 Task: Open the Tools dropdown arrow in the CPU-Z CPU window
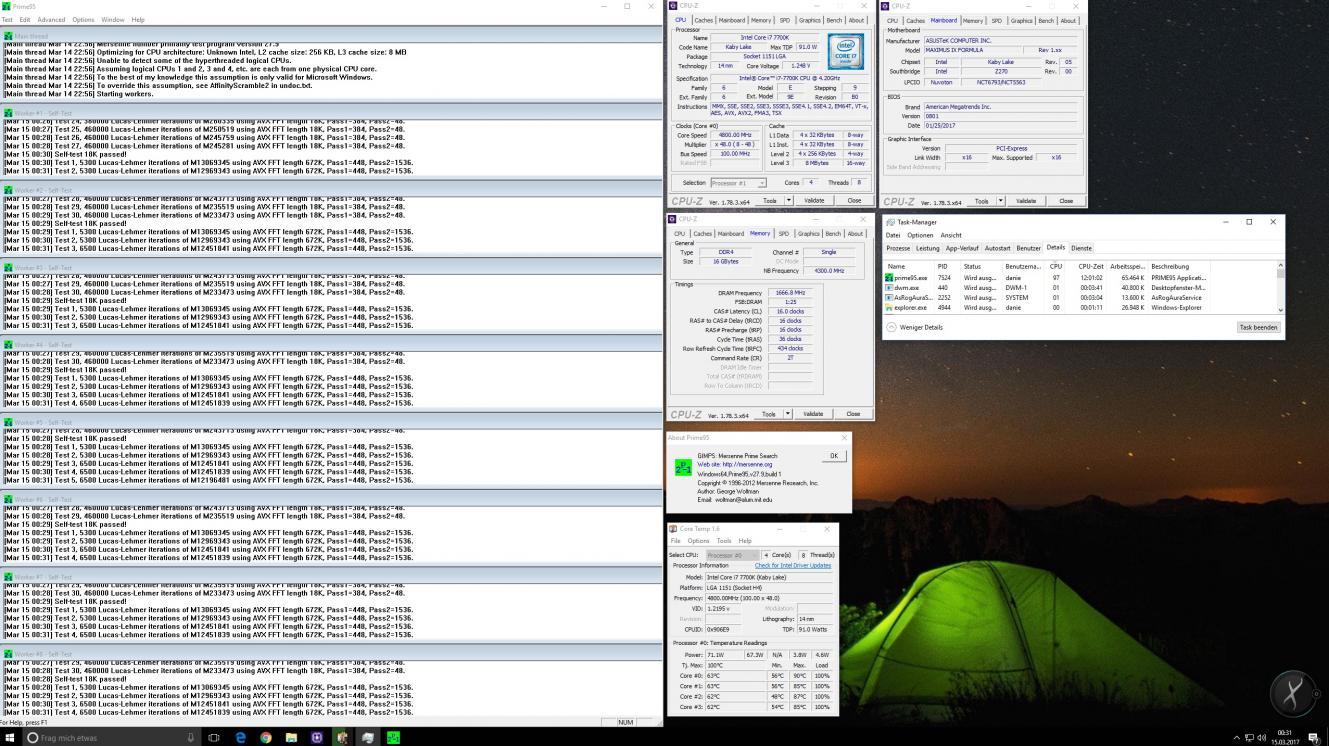[x=787, y=200]
